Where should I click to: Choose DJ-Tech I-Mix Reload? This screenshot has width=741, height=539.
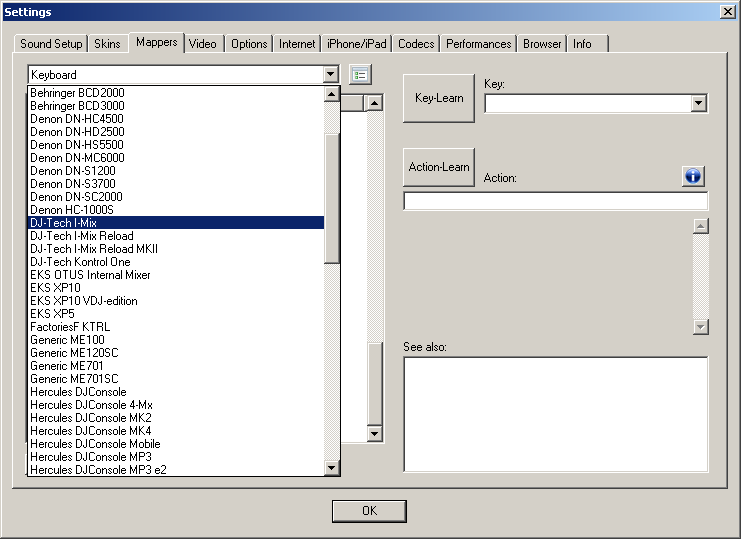coord(176,236)
